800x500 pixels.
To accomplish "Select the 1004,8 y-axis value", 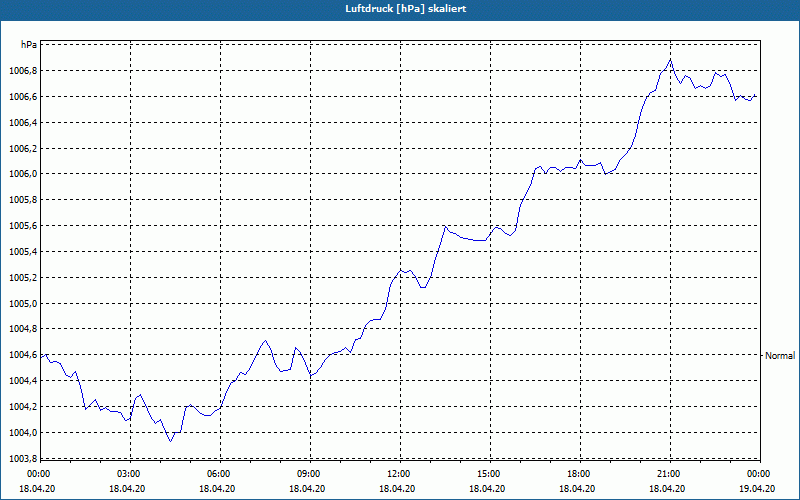I will coord(23,329).
